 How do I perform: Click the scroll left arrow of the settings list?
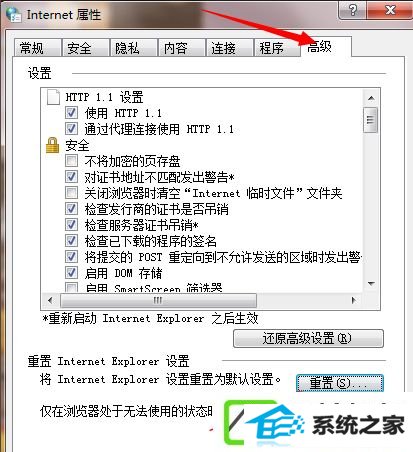tap(50, 300)
